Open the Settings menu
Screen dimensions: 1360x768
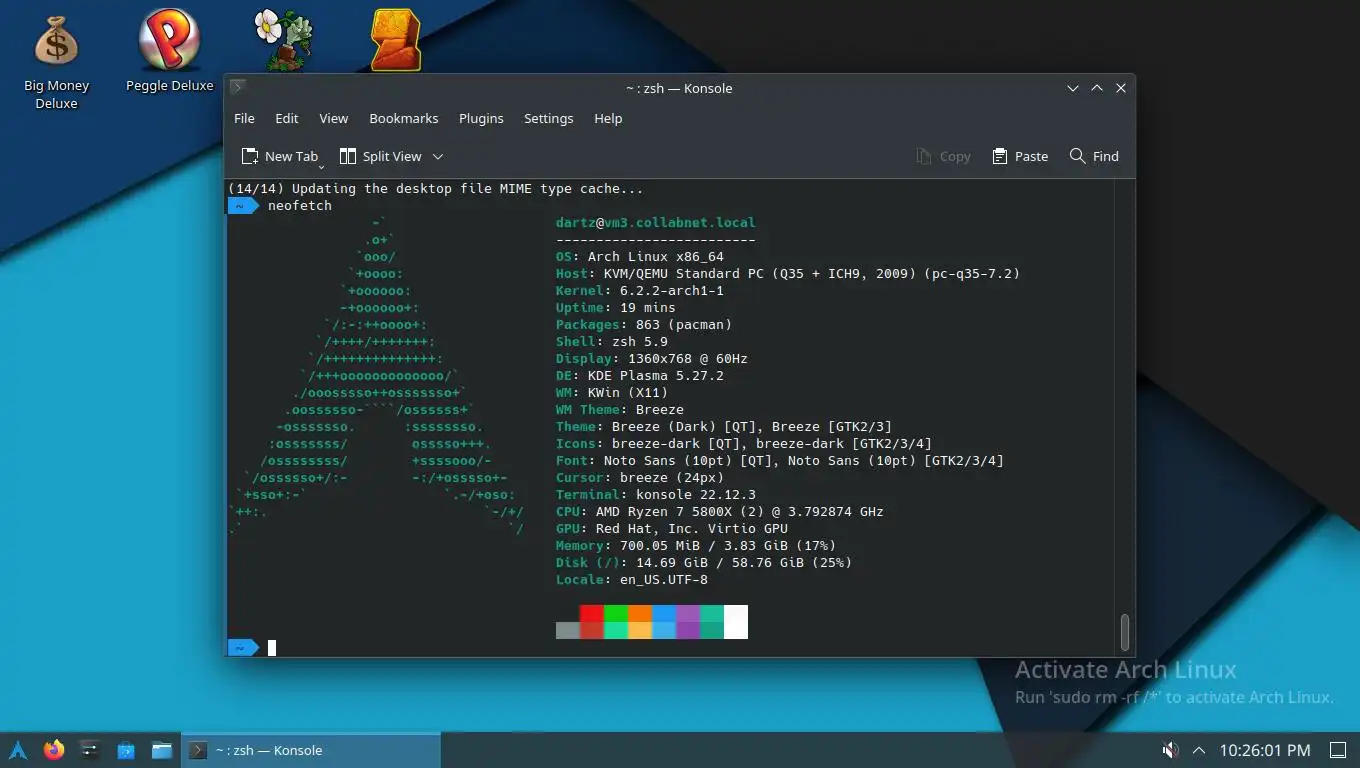549,118
